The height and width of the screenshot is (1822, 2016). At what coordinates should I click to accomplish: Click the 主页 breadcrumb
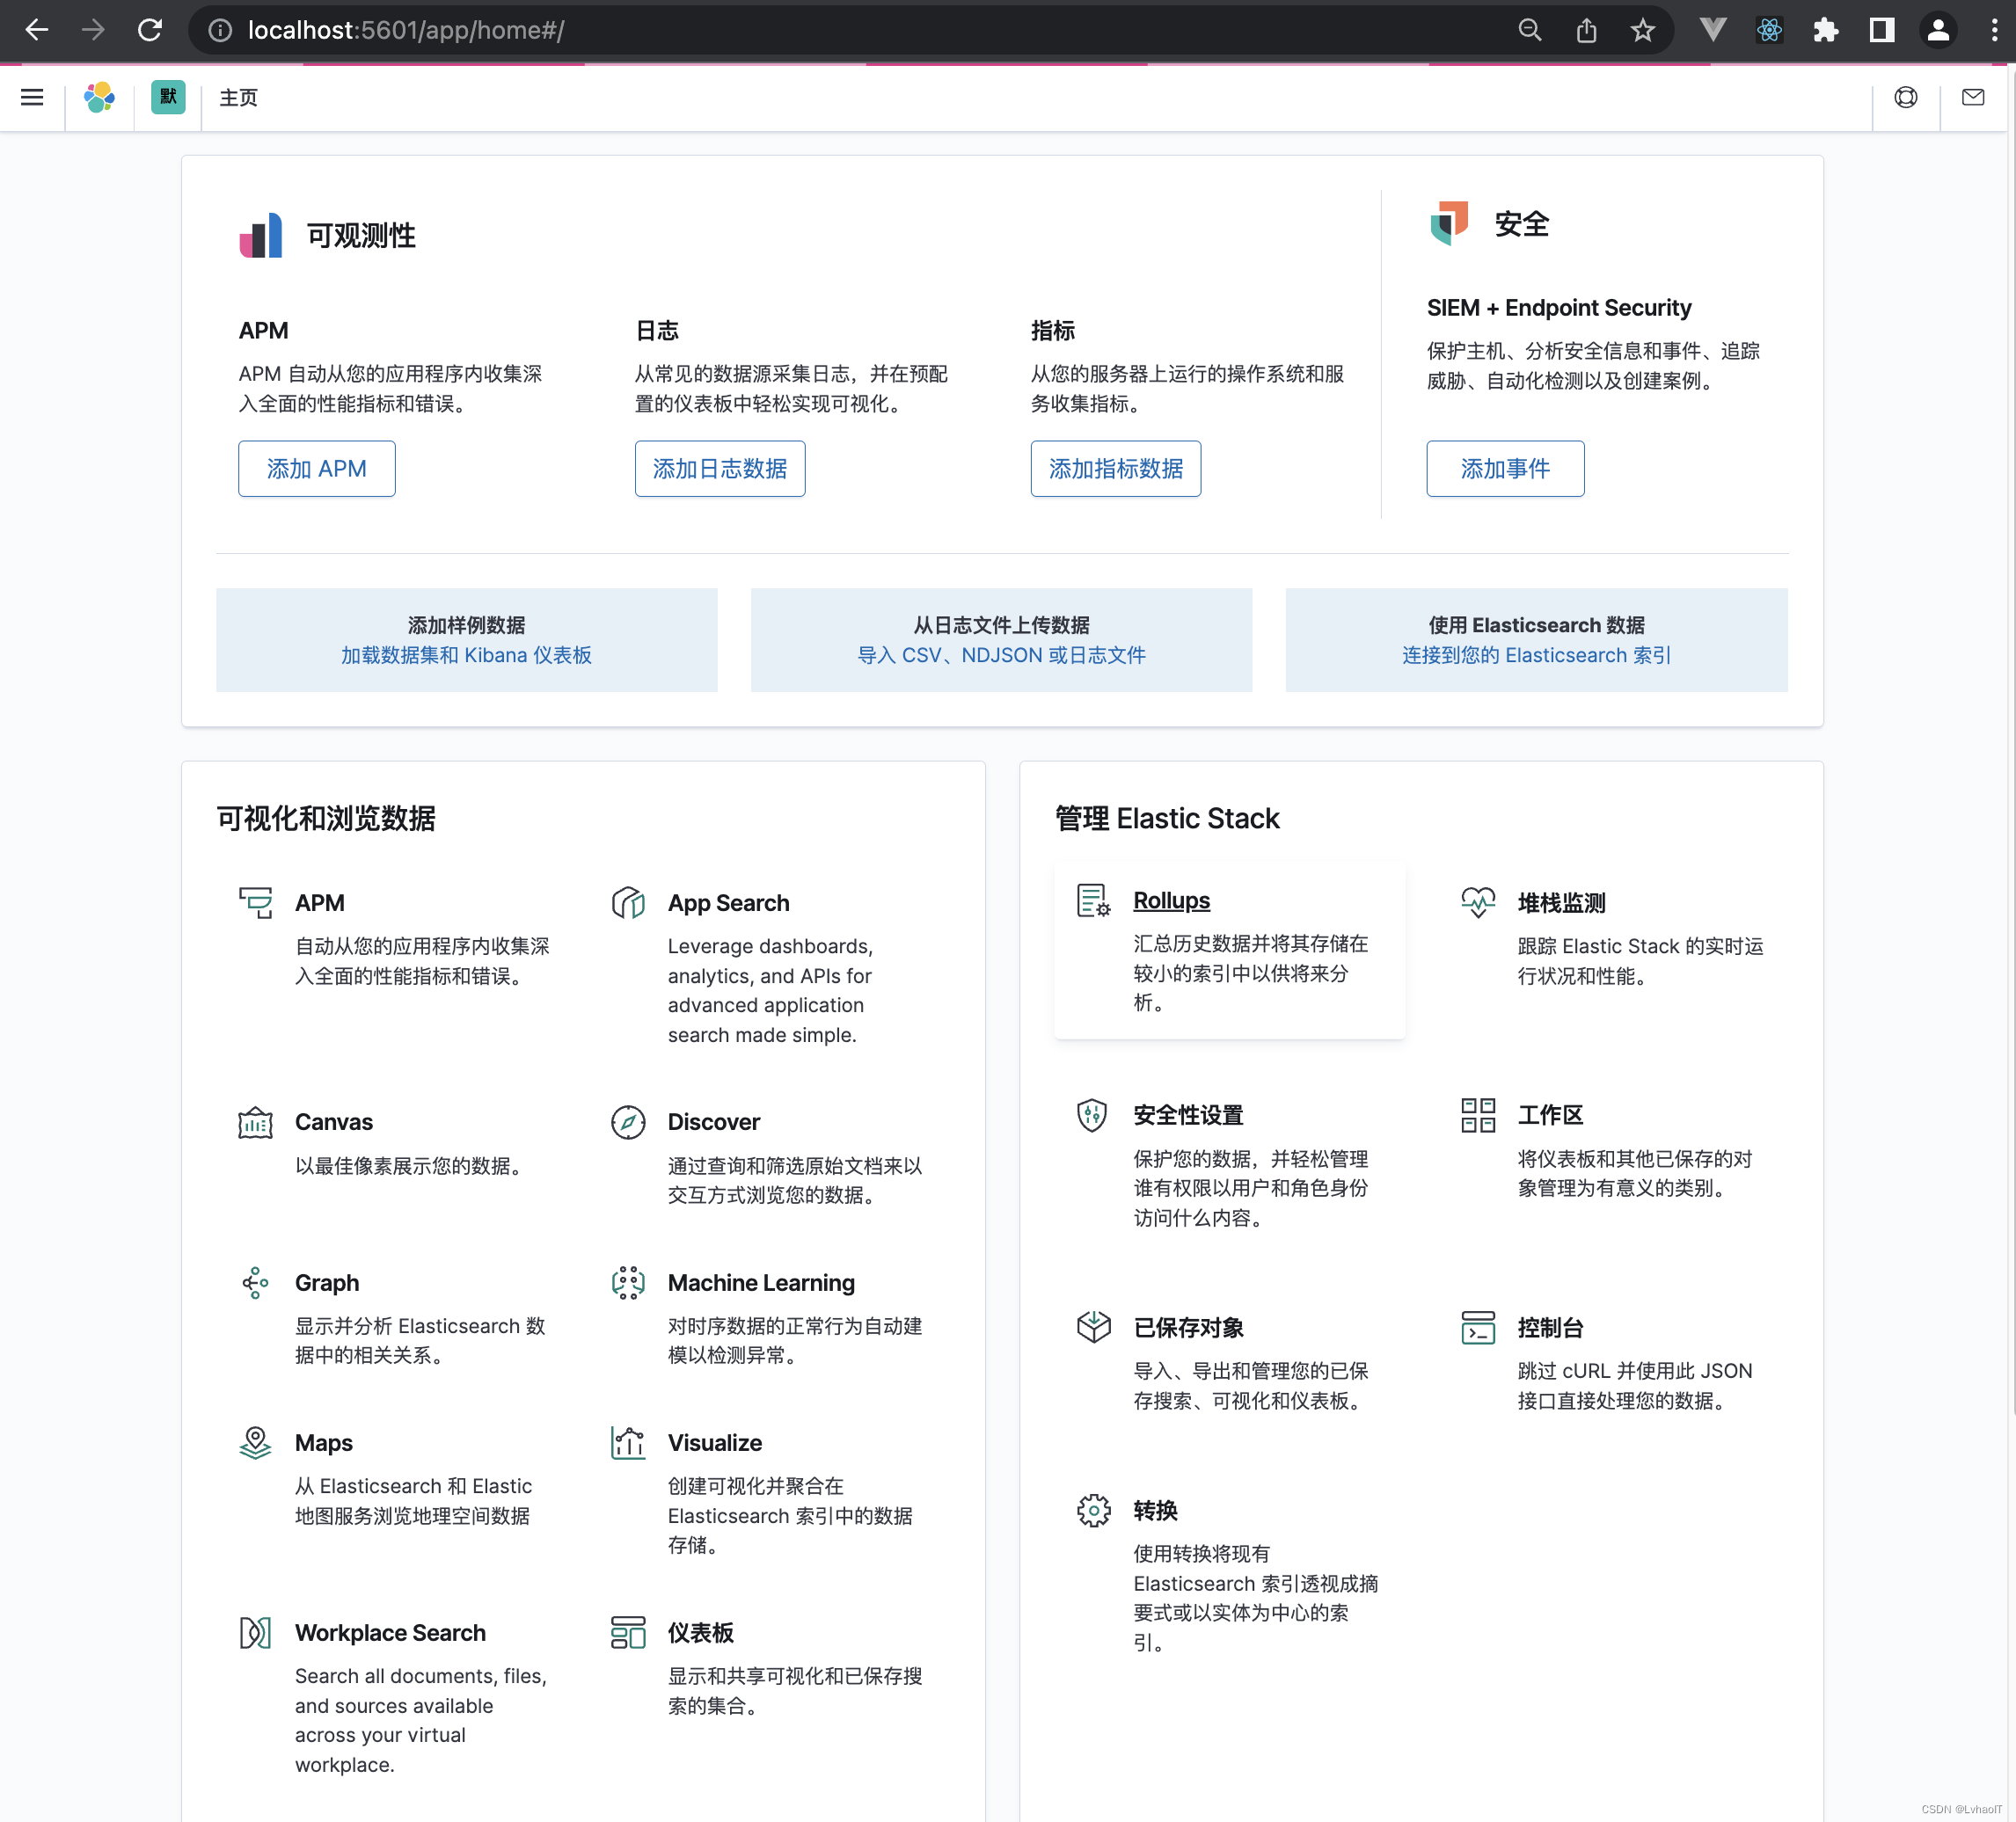[x=239, y=97]
